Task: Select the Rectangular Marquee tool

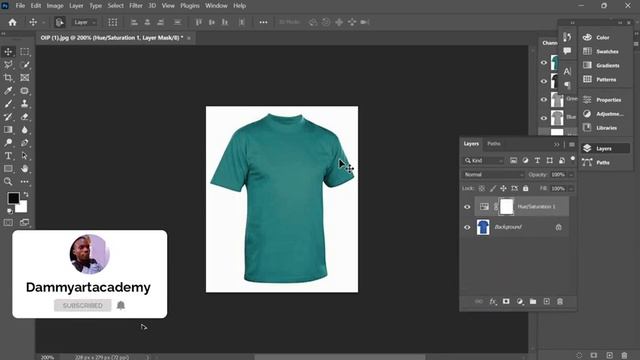Action: pyautogui.click(x=24, y=52)
